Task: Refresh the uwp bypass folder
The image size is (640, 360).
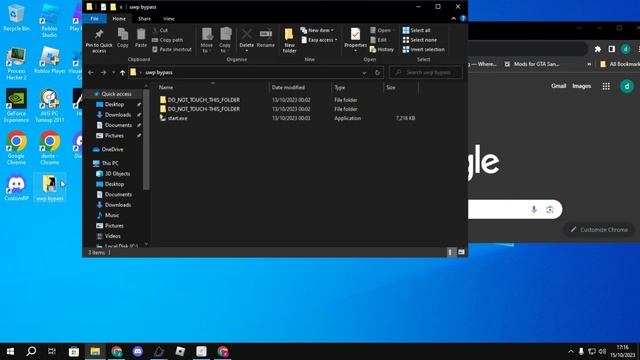Action: click(378, 73)
